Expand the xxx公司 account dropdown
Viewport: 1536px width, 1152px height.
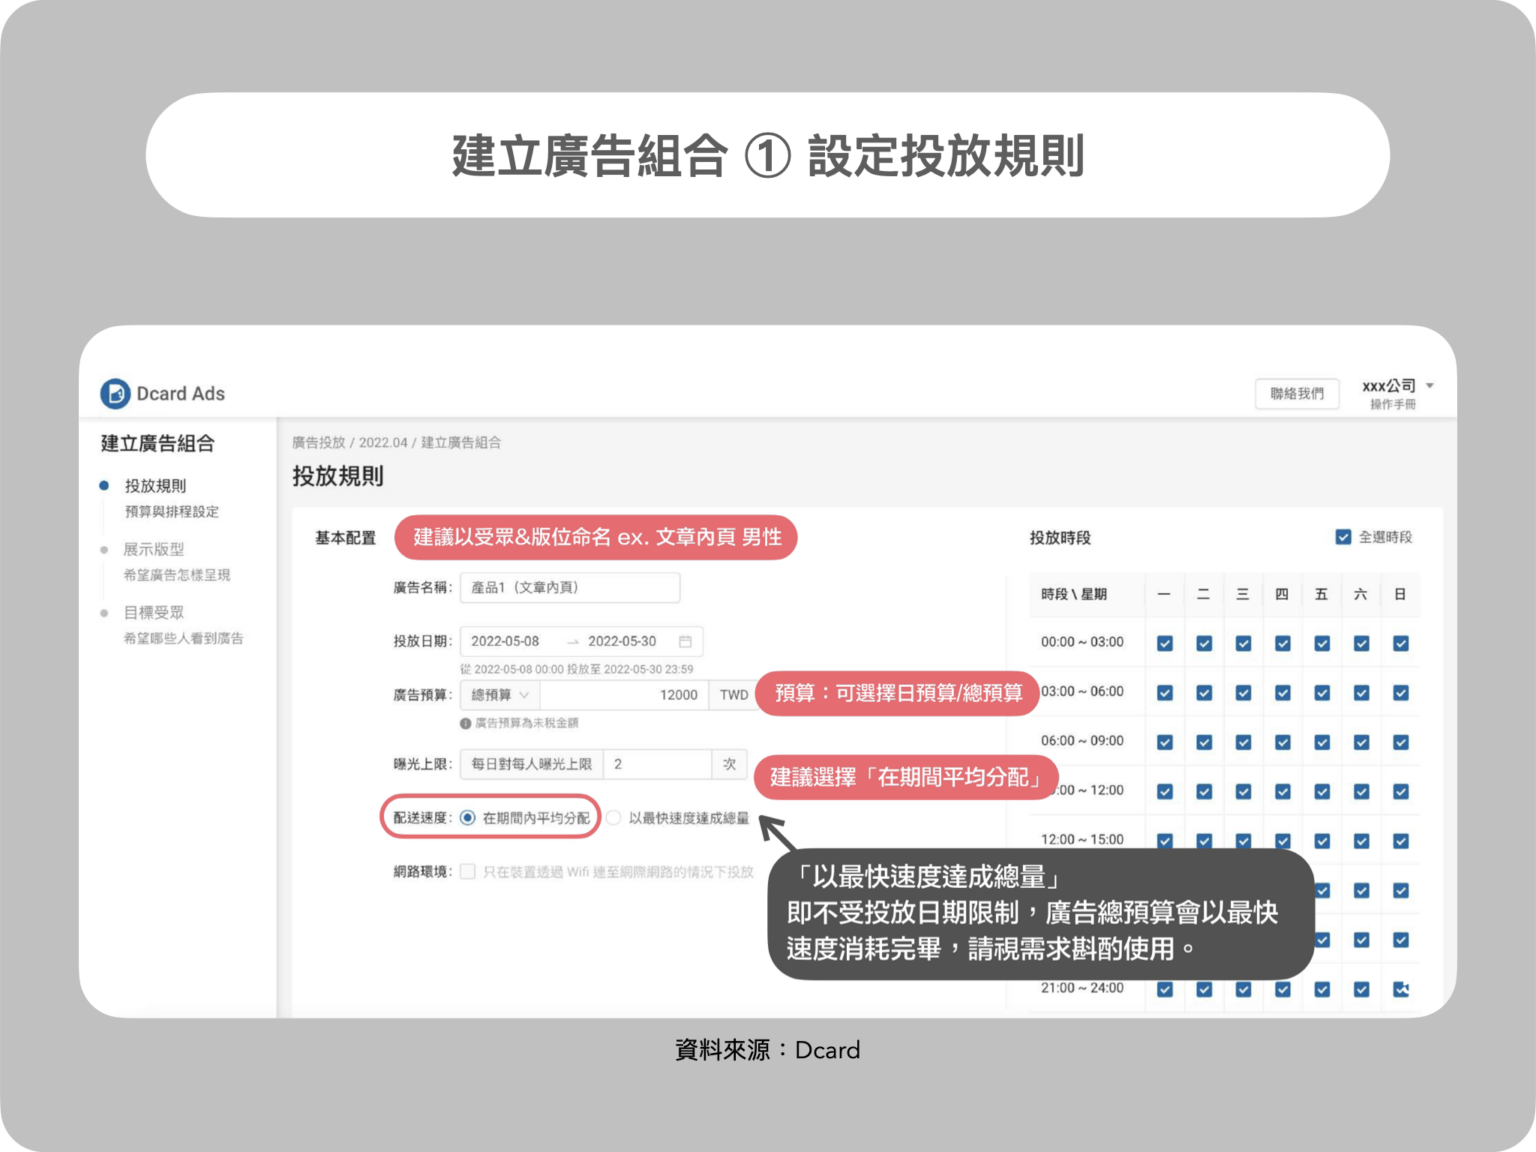click(x=1429, y=385)
